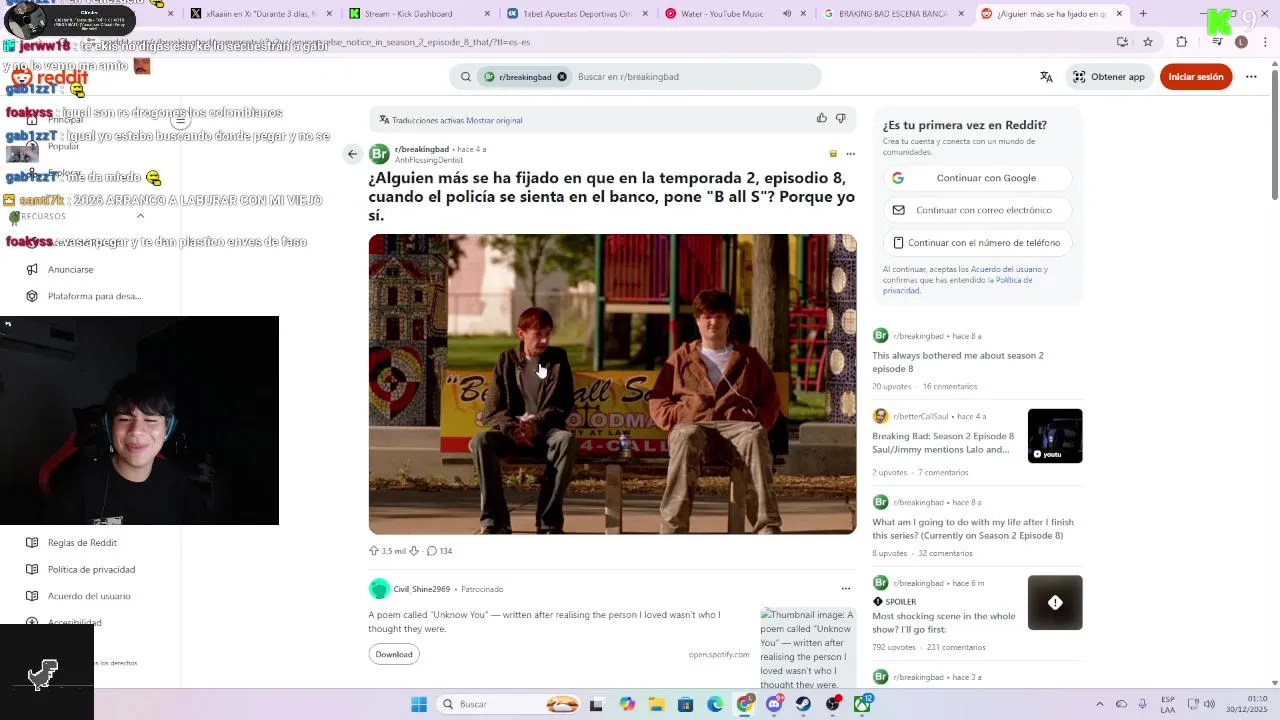Downvote the Breaking Bad post
The width and height of the screenshot is (1280, 720).
tap(414, 551)
